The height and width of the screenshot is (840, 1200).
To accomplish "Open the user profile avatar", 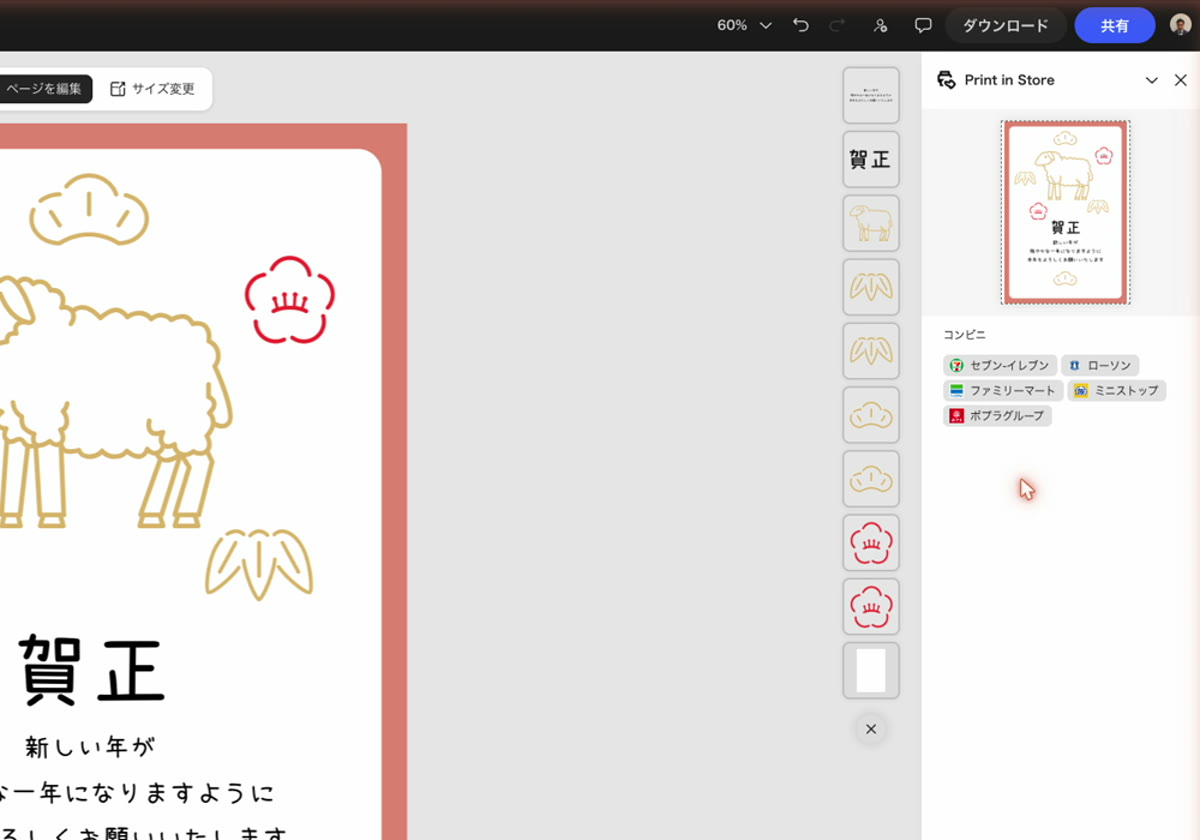I will click(1180, 25).
